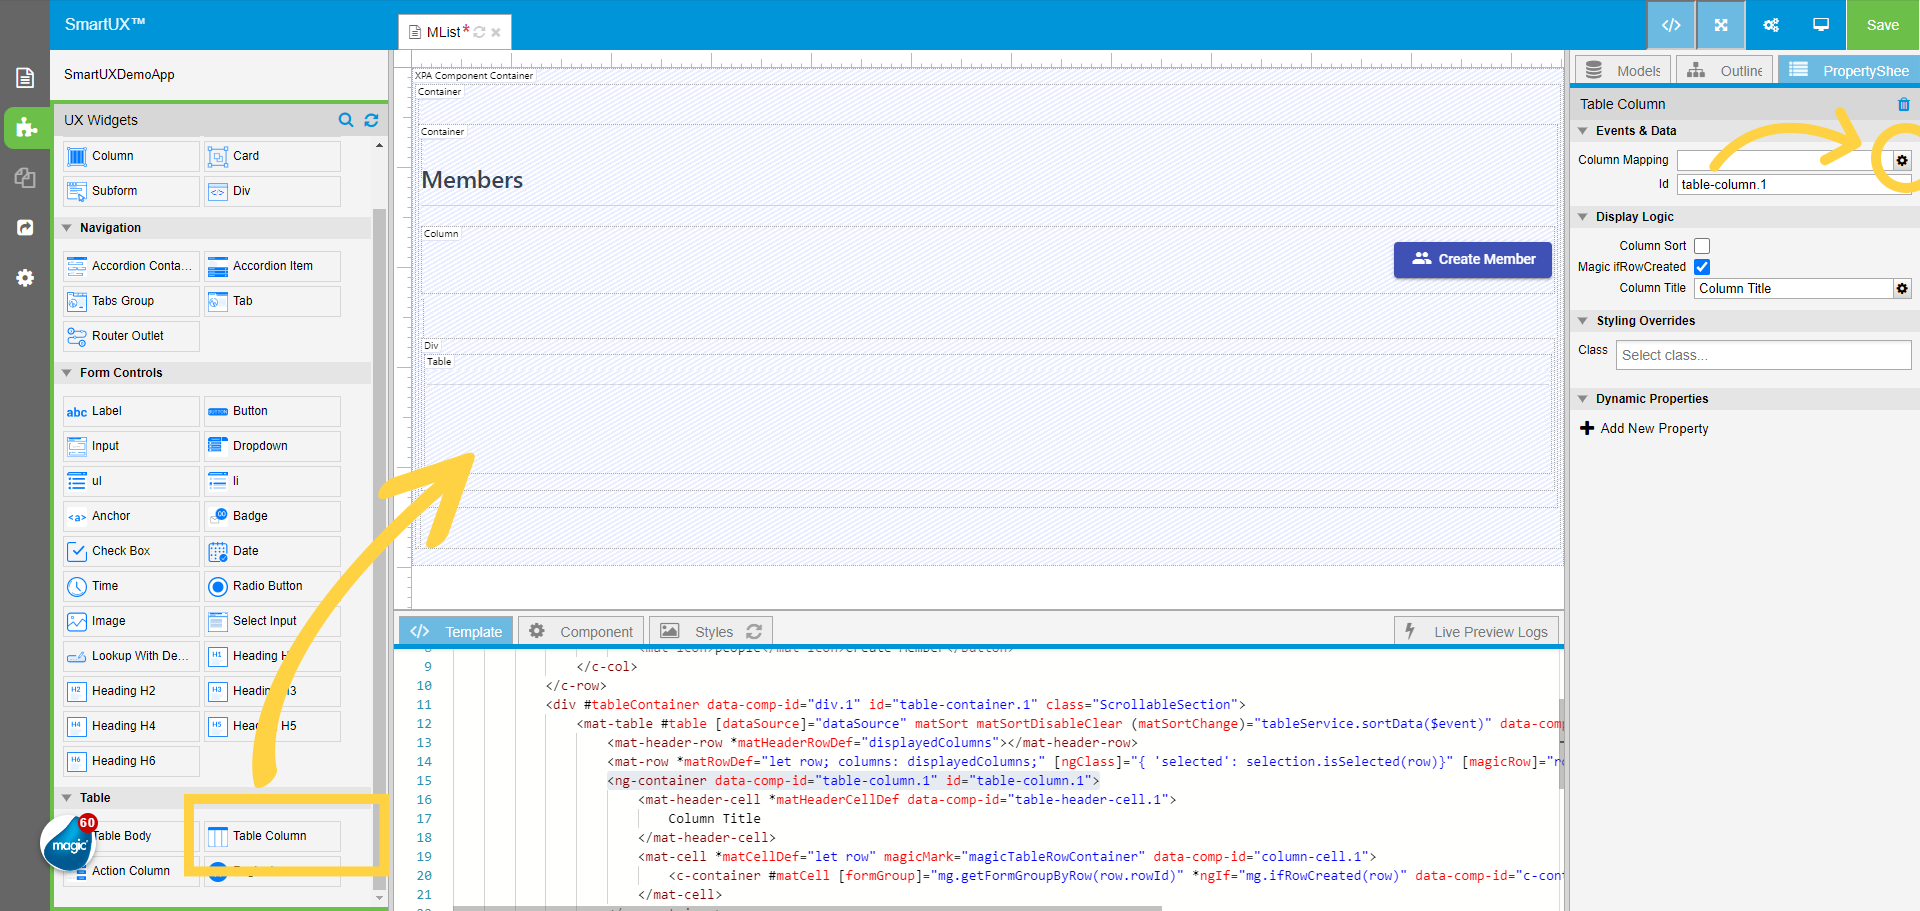Click the Create Member button

1472,259
